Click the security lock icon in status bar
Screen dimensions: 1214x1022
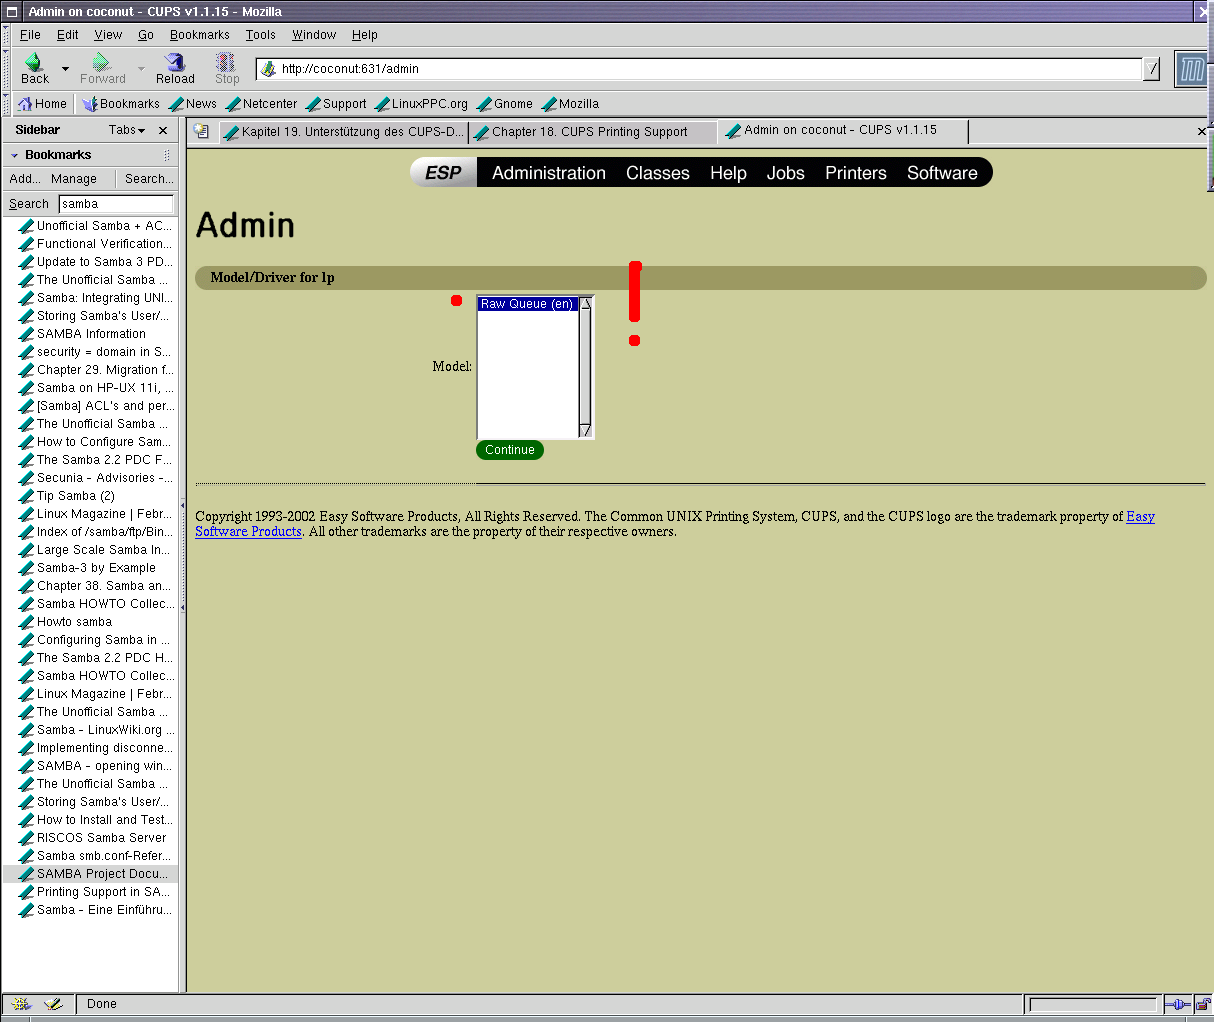(1203, 1004)
